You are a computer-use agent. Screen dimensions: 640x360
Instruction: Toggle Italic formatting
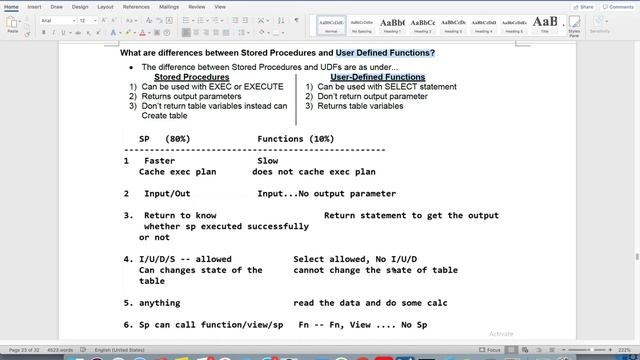tap(53, 33)
